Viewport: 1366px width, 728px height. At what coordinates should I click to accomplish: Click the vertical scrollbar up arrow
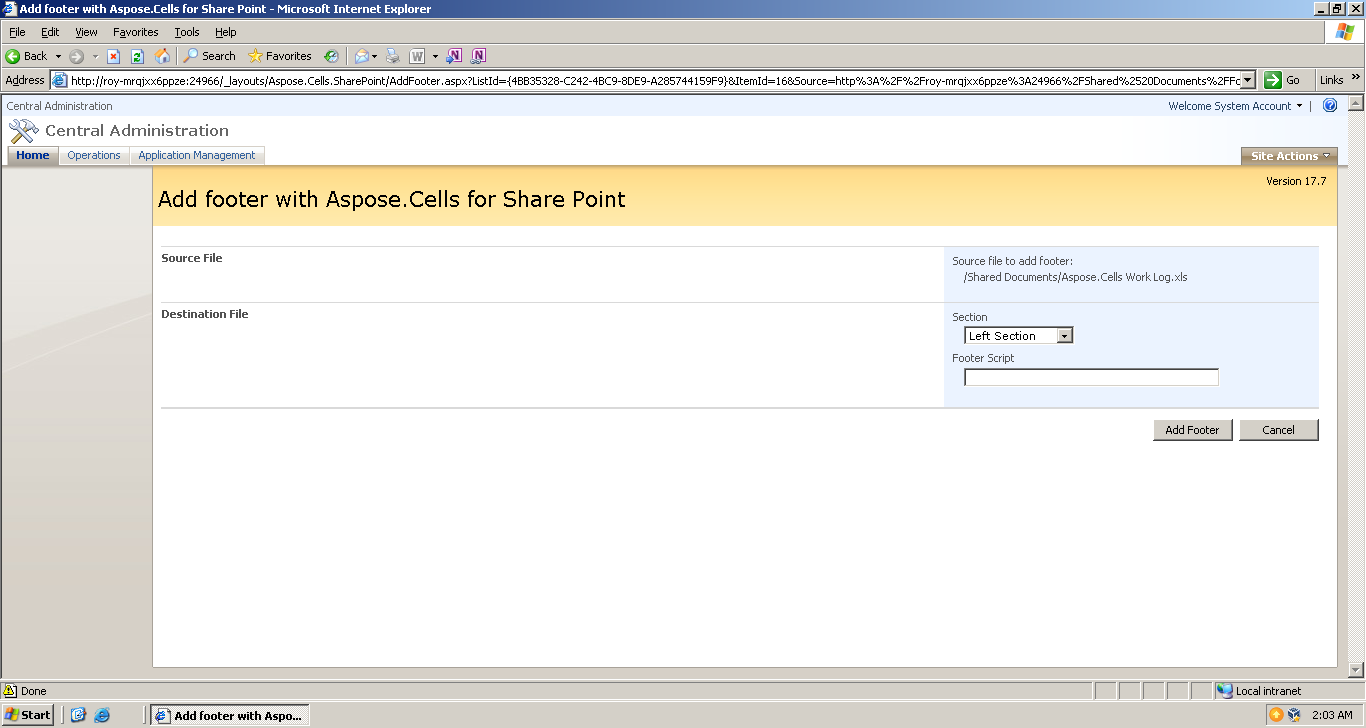coord(1356,102)
